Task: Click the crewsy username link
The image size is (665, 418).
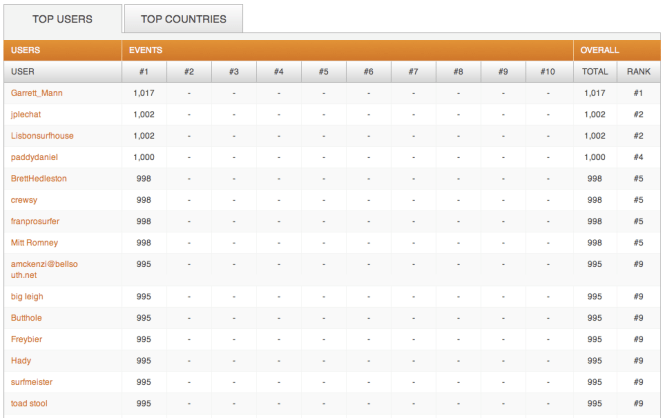Action: [25, 200]
